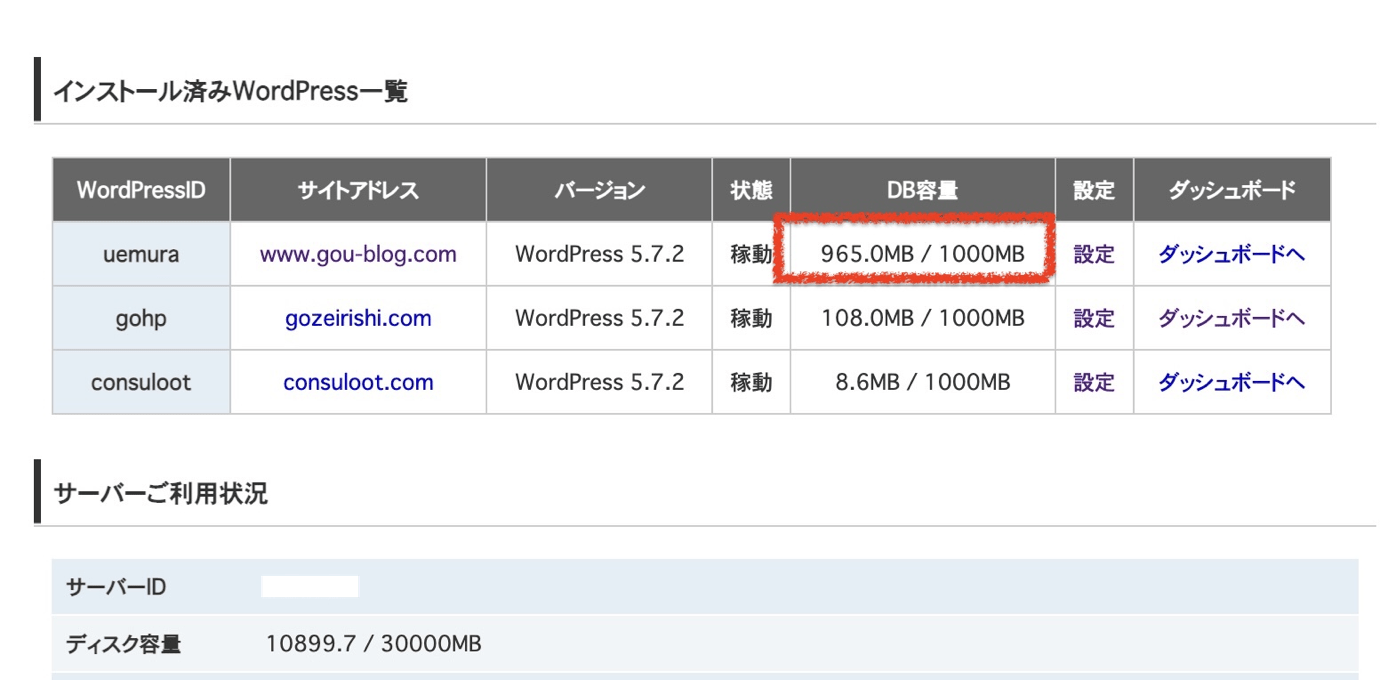Click the 108.0MB / 1000MB DB value
Image resolution: width=1396 pixels, height=680 pixels.
click(922, 318)
